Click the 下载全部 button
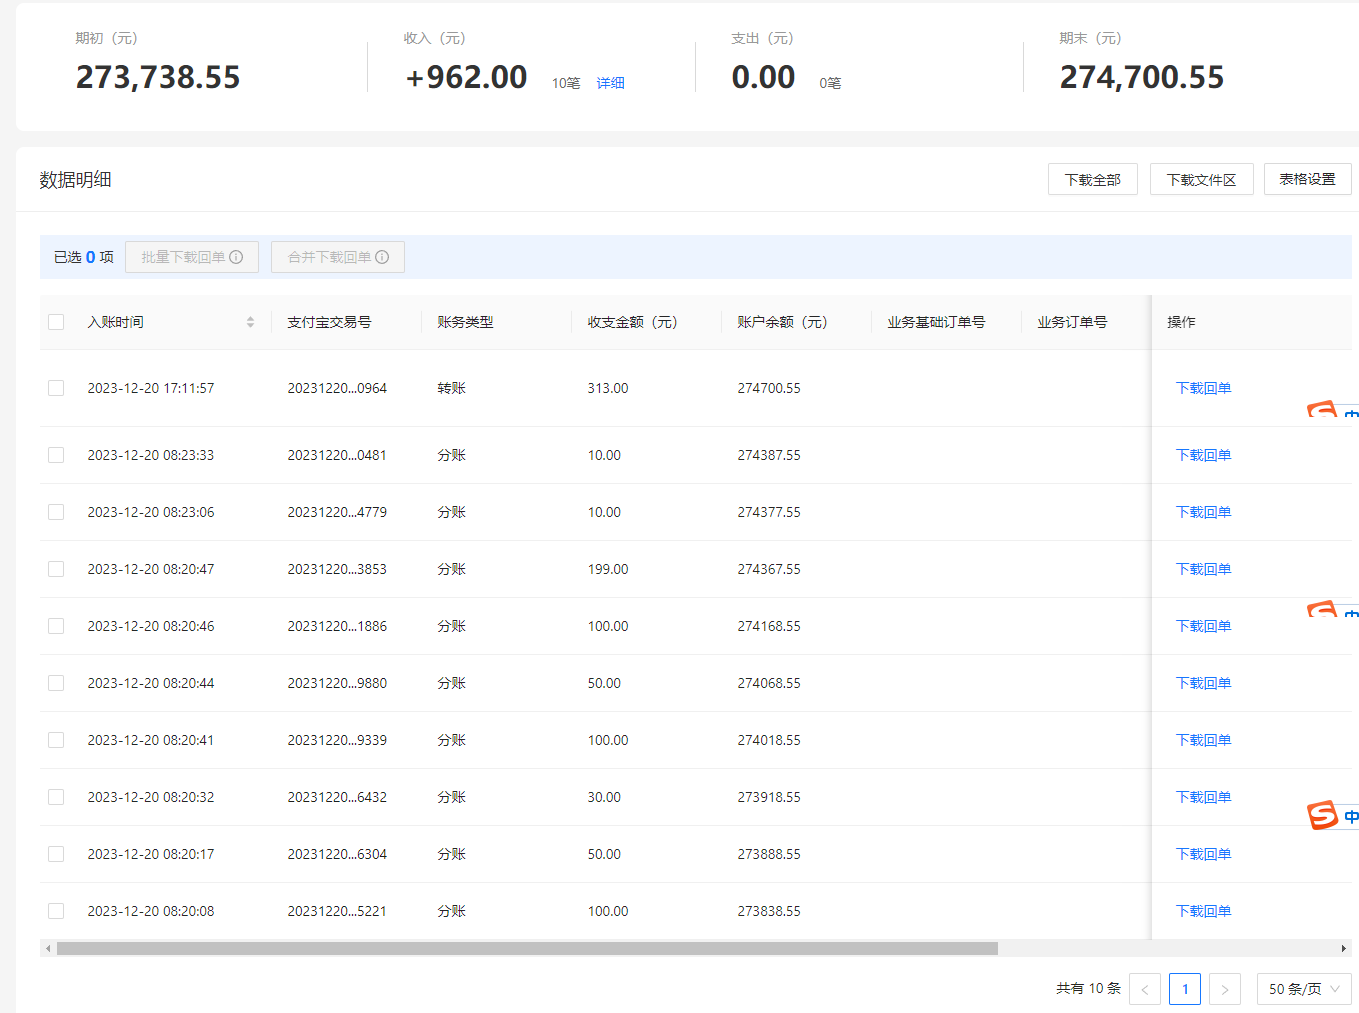 [1093, 179]
